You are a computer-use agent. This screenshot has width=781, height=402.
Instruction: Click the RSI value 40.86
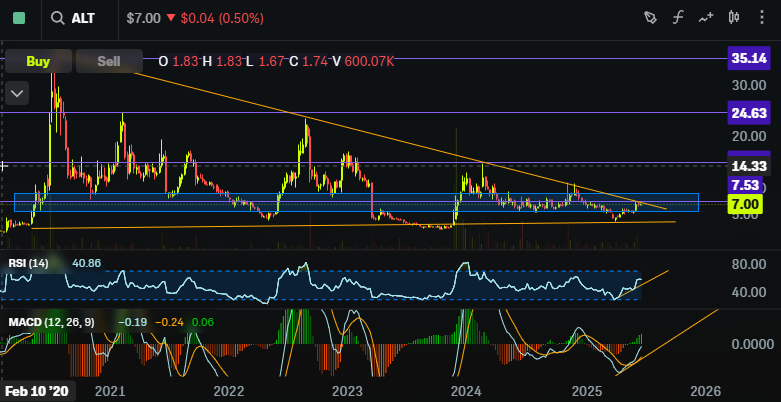(x=86, y=264)
